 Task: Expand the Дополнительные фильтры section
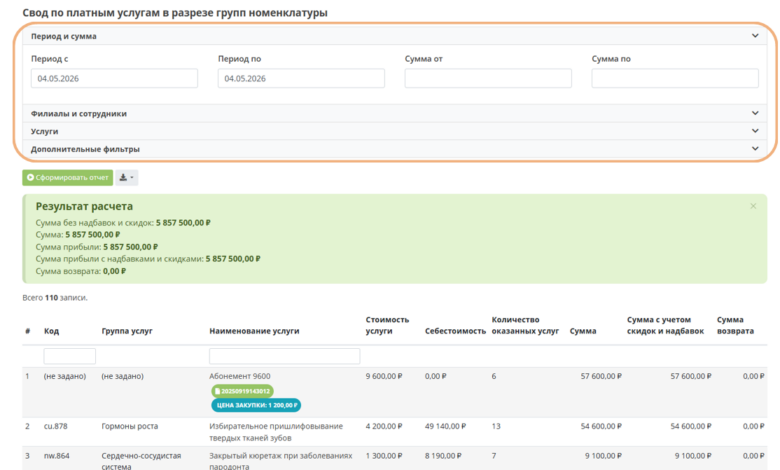coord(395,149)
